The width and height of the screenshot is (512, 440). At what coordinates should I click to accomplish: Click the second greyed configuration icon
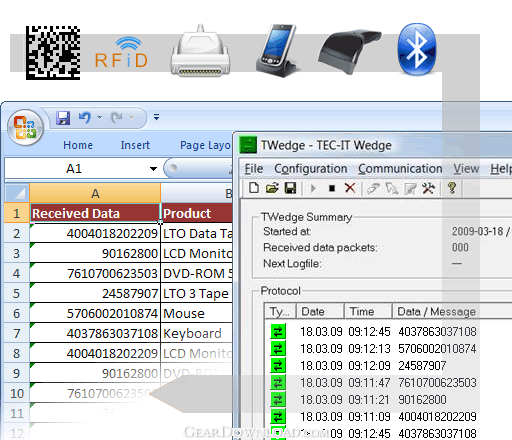[392, 188]
